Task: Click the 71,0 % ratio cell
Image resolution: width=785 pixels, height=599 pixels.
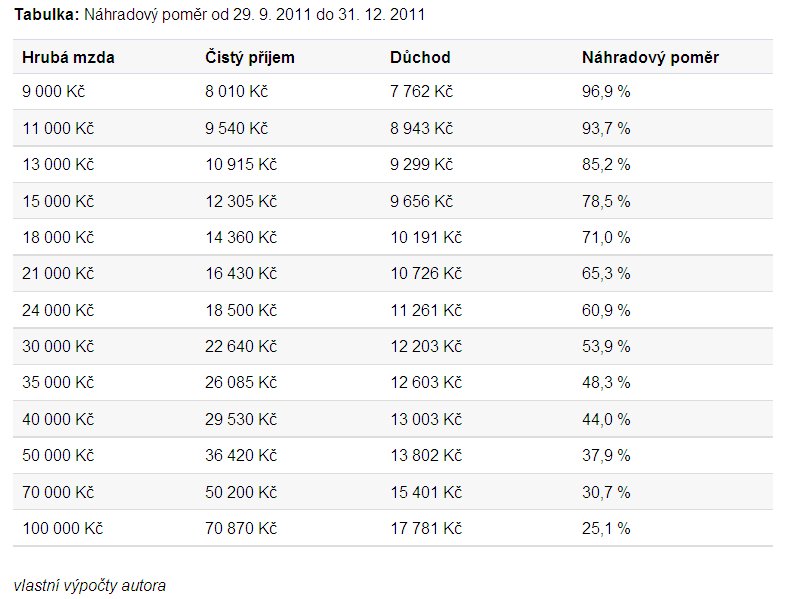Action: (x=606, y=237)
